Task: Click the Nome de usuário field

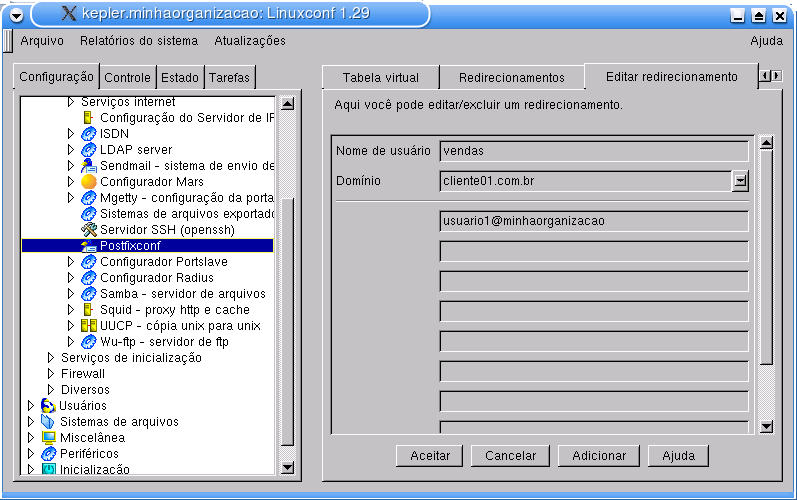Action: [594, 151]
